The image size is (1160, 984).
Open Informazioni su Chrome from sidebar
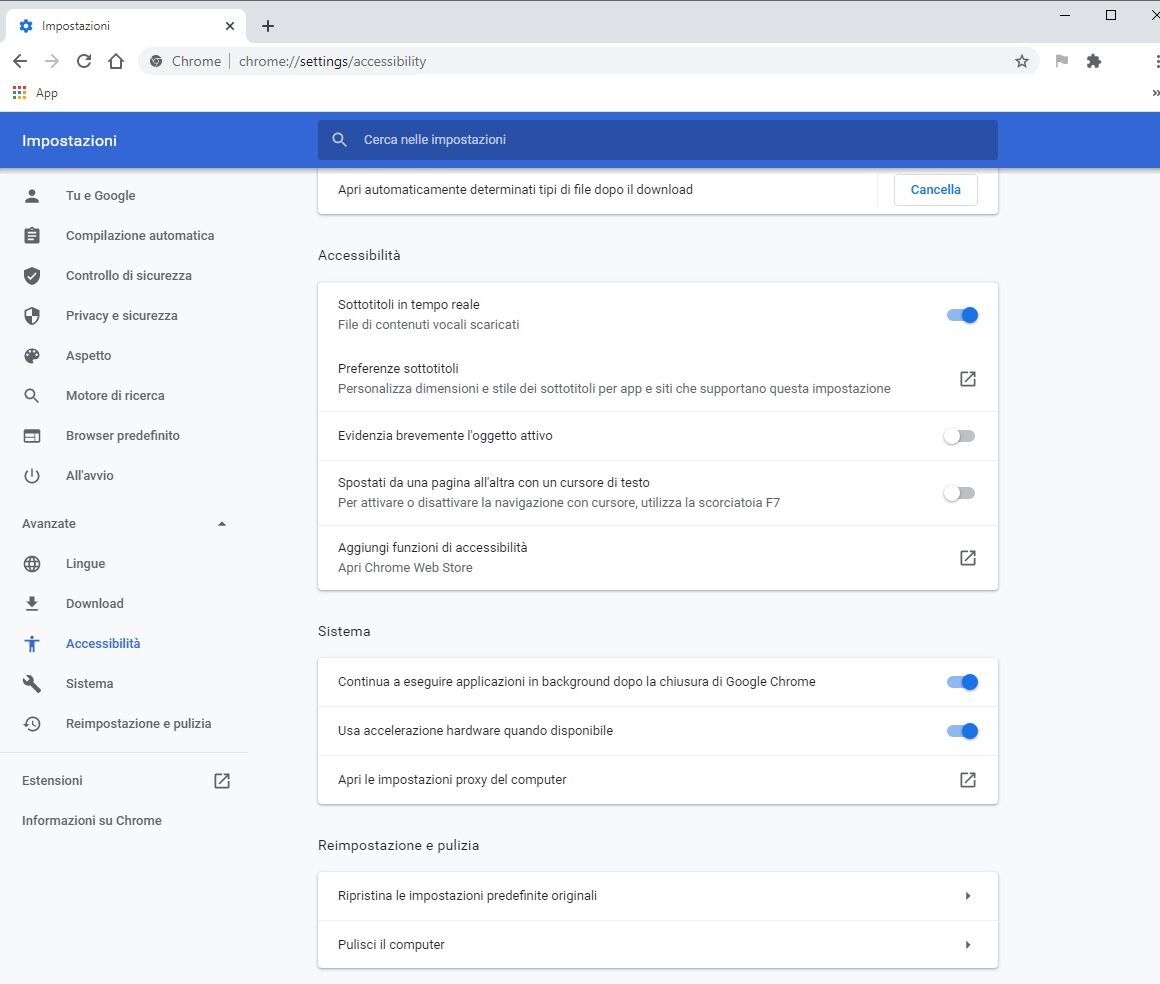tap(91, 820)
